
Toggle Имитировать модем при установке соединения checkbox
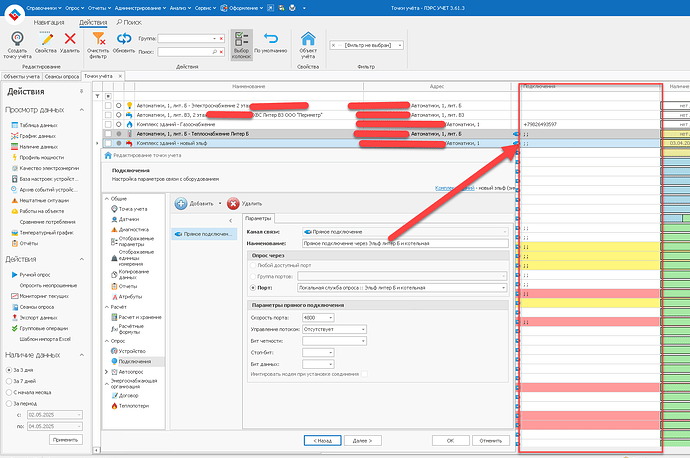point(364,374)
